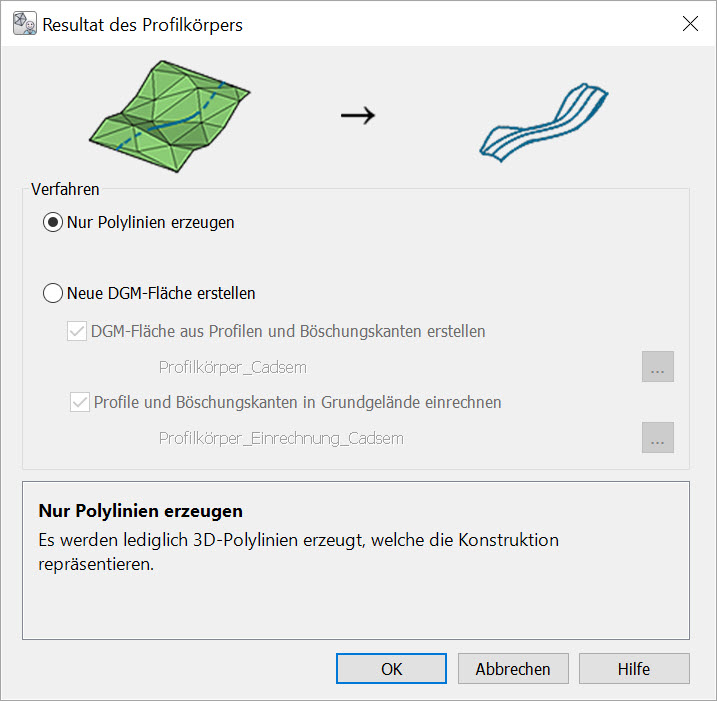Screen dimensions: 717x701
Task: Open help with the Hilfe button
Action: pyautogui.click(x=633, y=669)
